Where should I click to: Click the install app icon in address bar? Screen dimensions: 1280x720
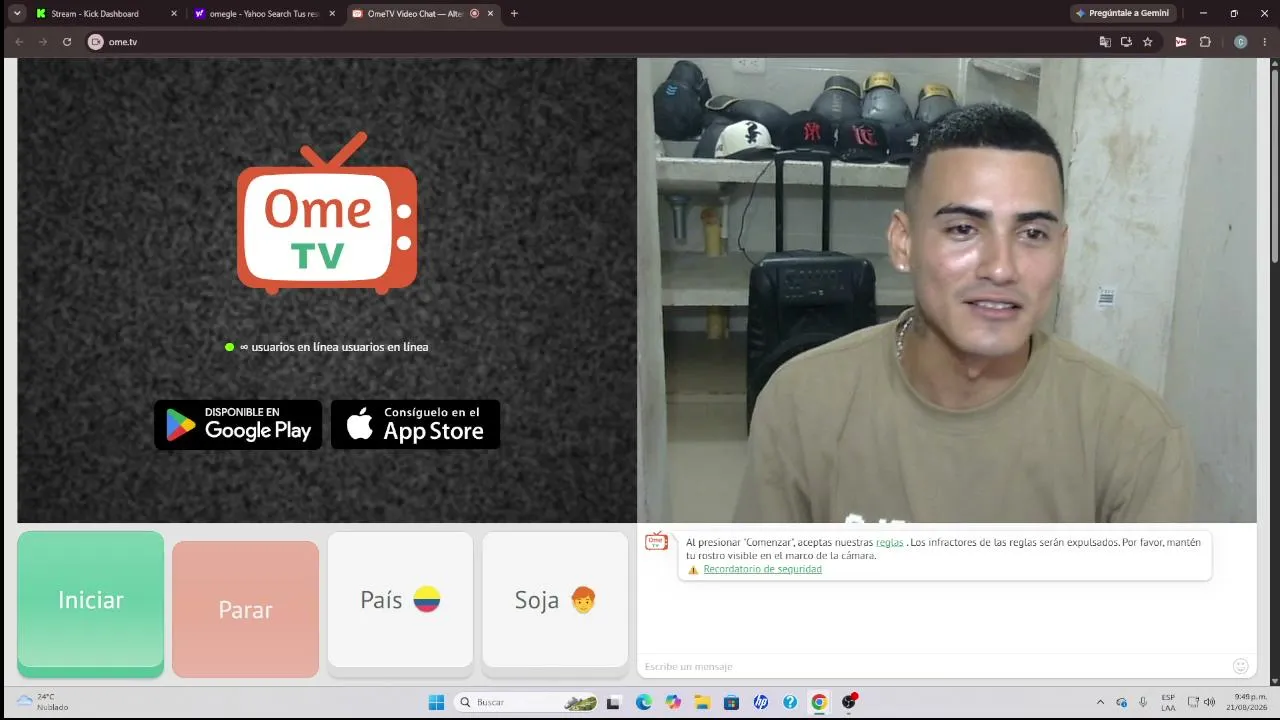(1126, 42)
